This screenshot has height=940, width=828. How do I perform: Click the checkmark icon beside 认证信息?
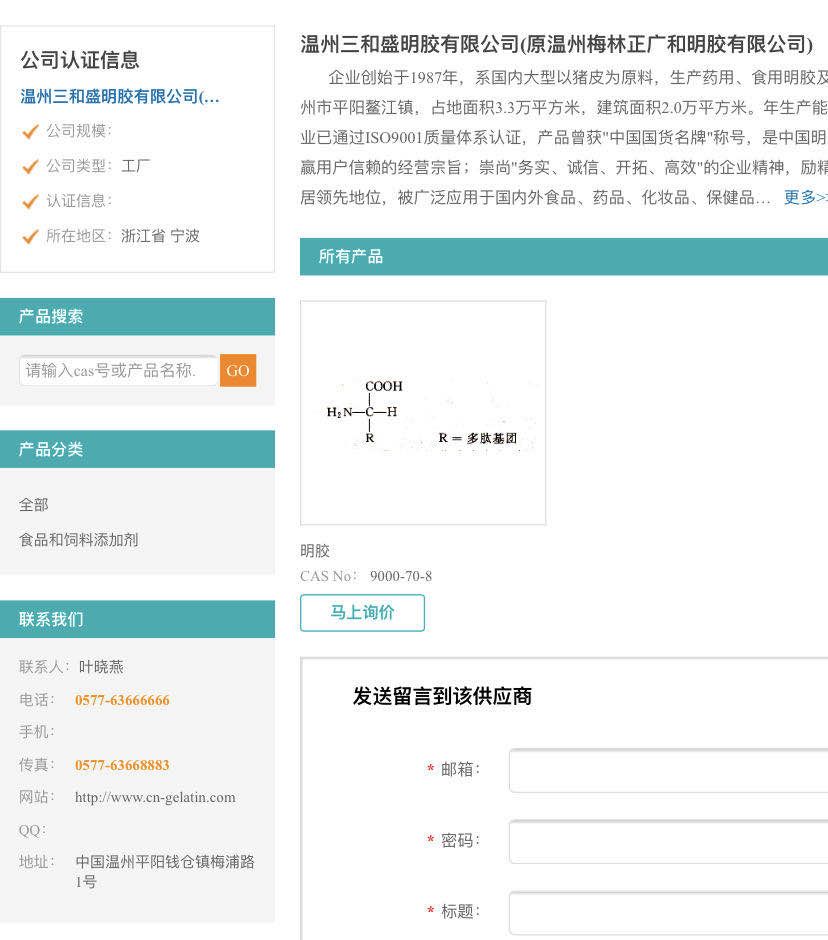30,201
